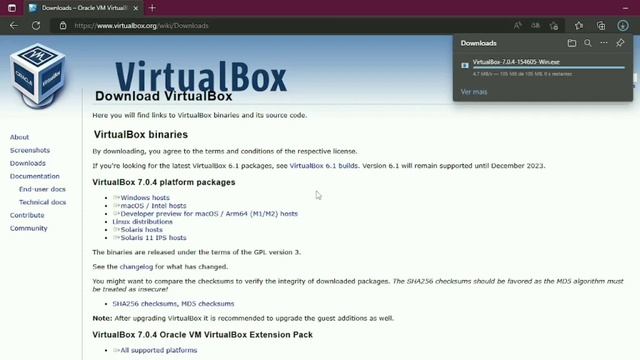640x360 pixels.
Task: Open the SHA256 checksums link
Action: point(144,304)
